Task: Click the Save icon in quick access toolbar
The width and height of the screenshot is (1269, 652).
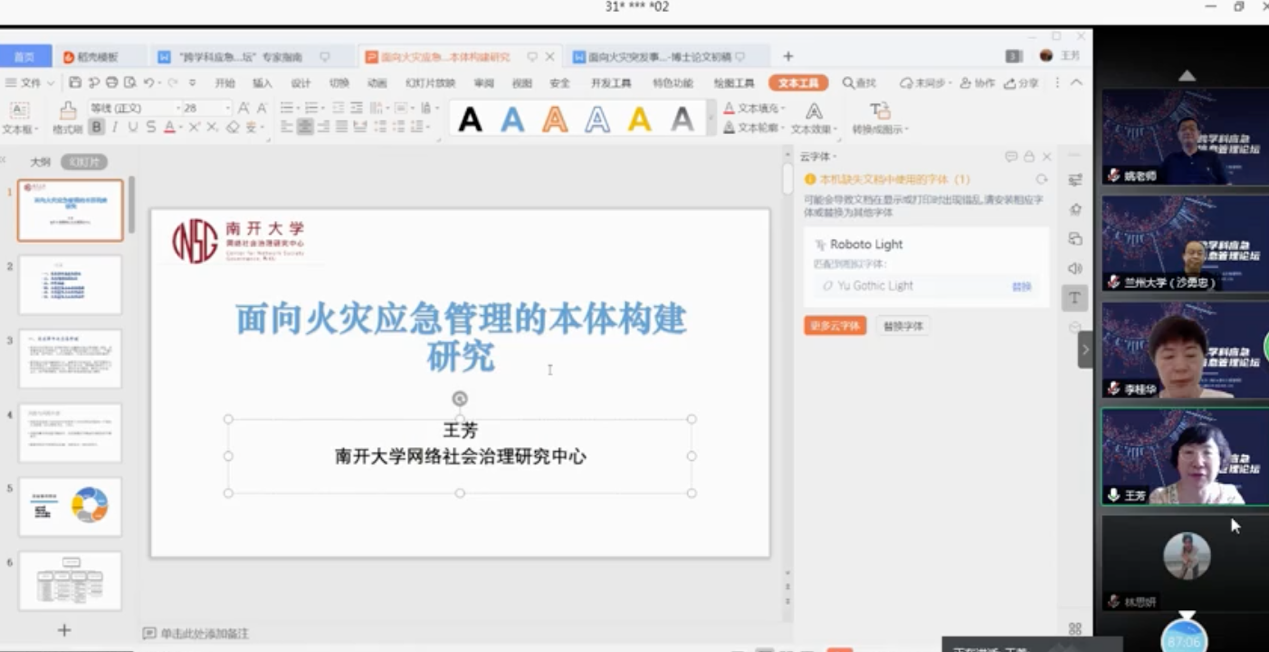Action: 75,83
